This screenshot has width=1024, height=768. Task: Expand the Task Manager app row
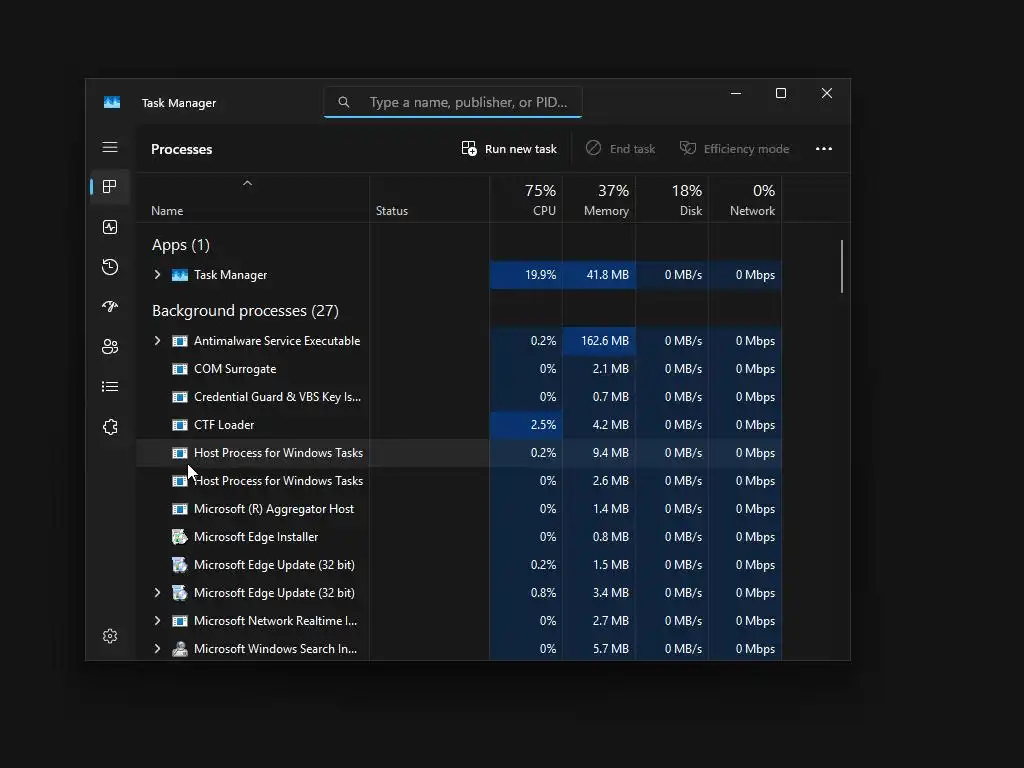[x=157, y=275]
